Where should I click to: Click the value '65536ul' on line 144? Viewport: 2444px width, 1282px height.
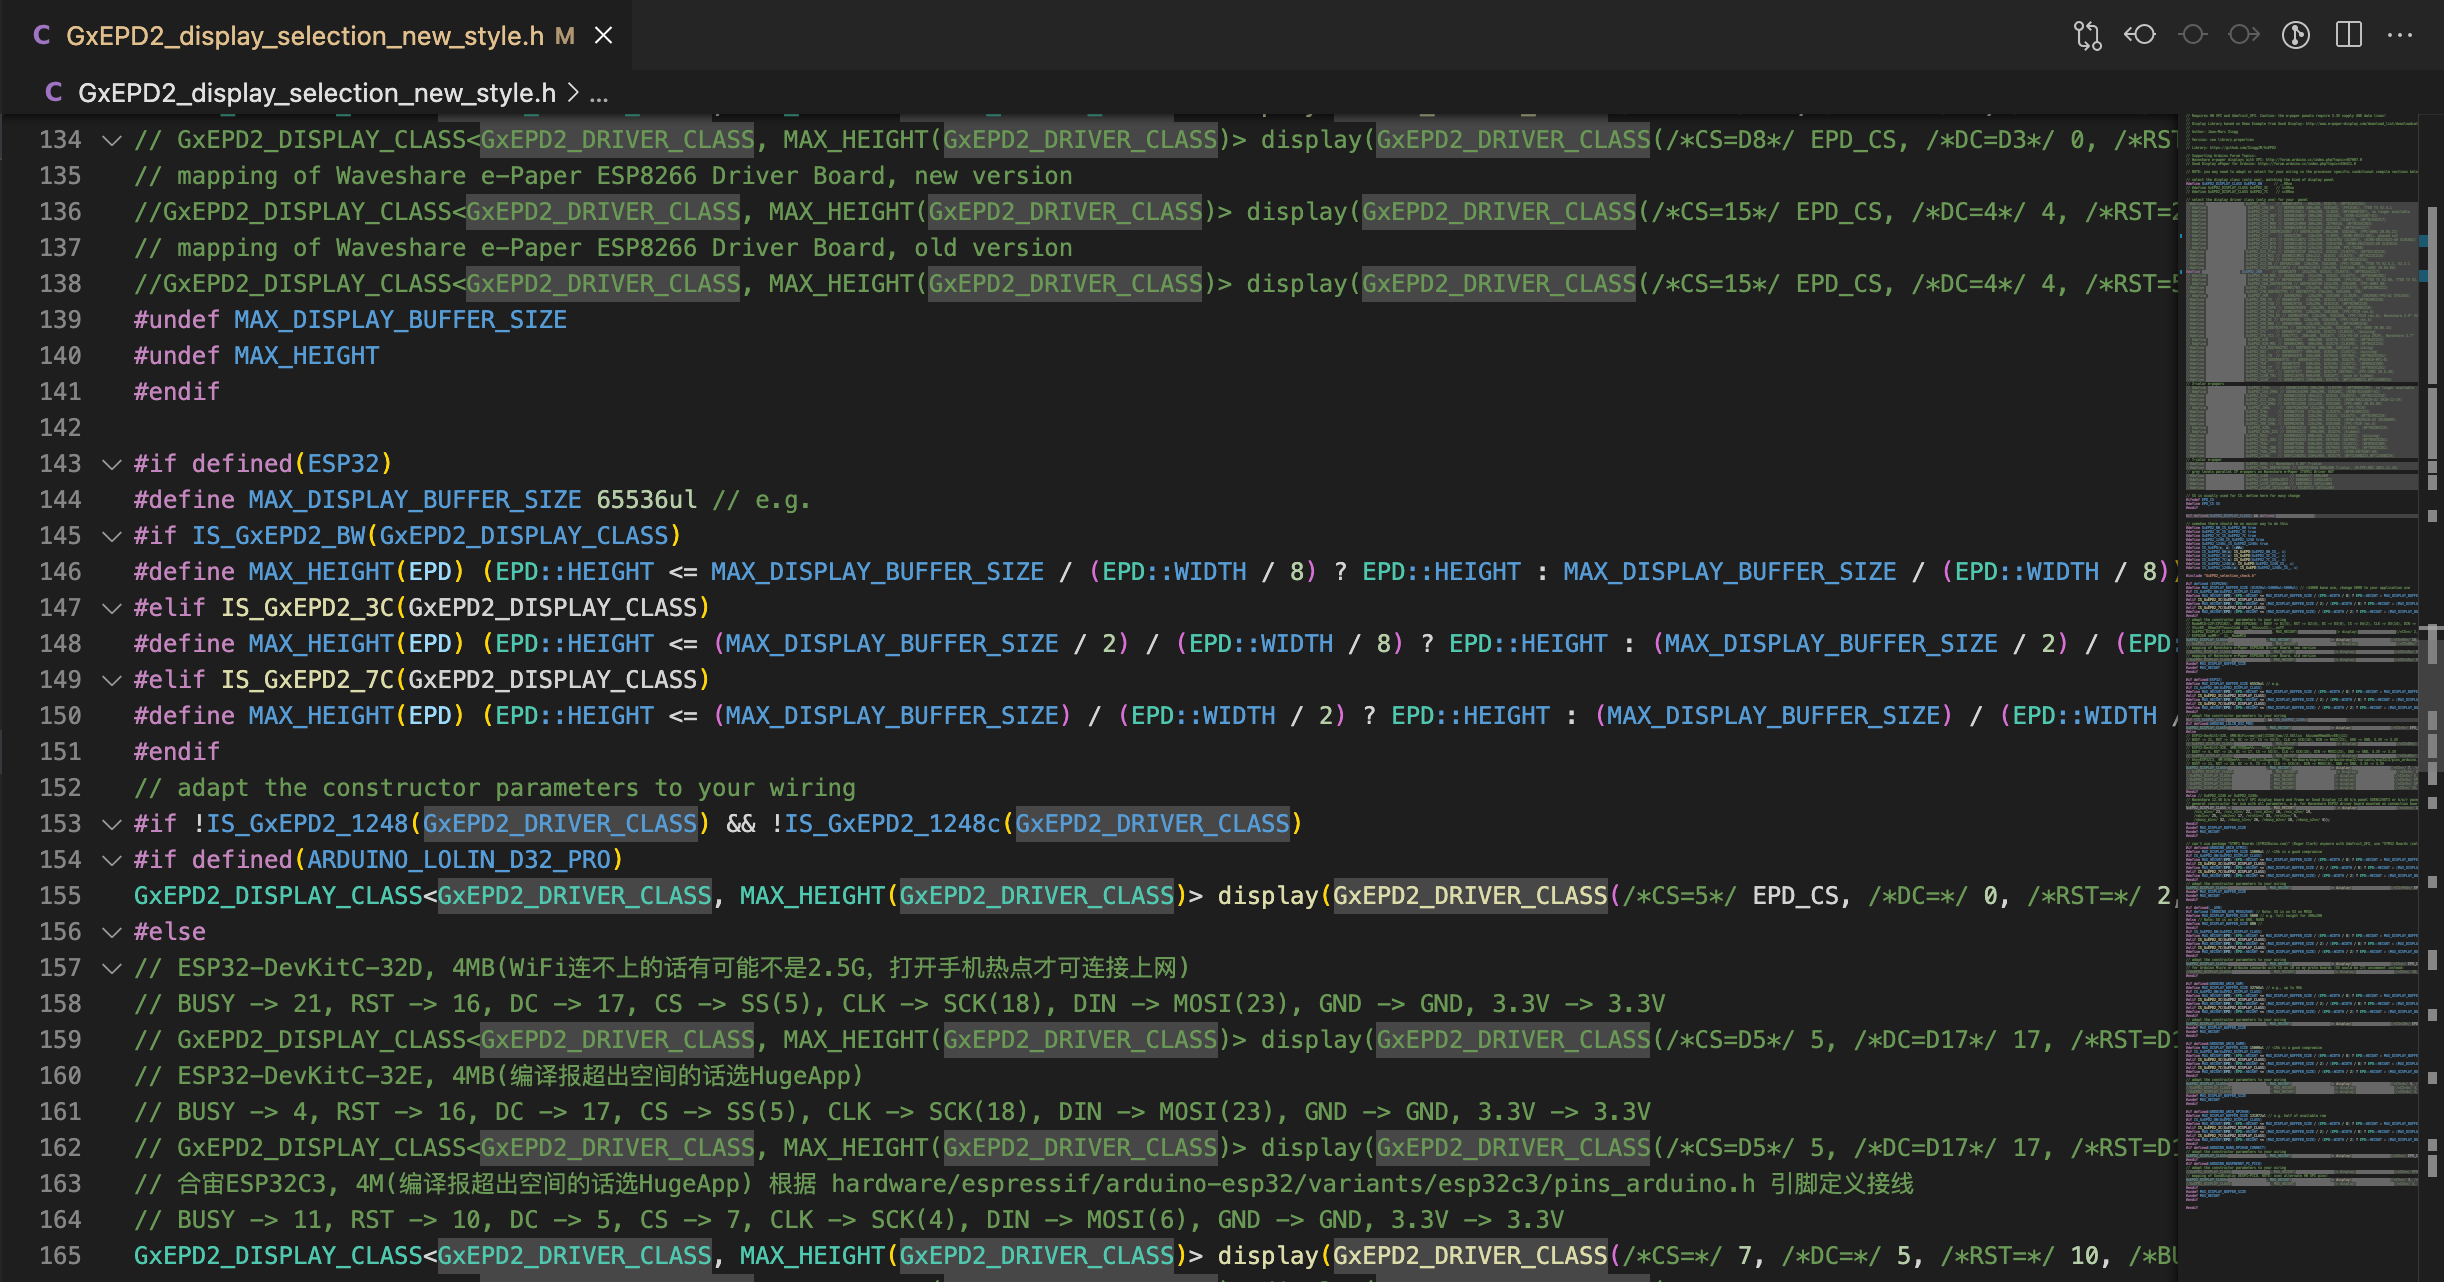[x=646, y=500]
